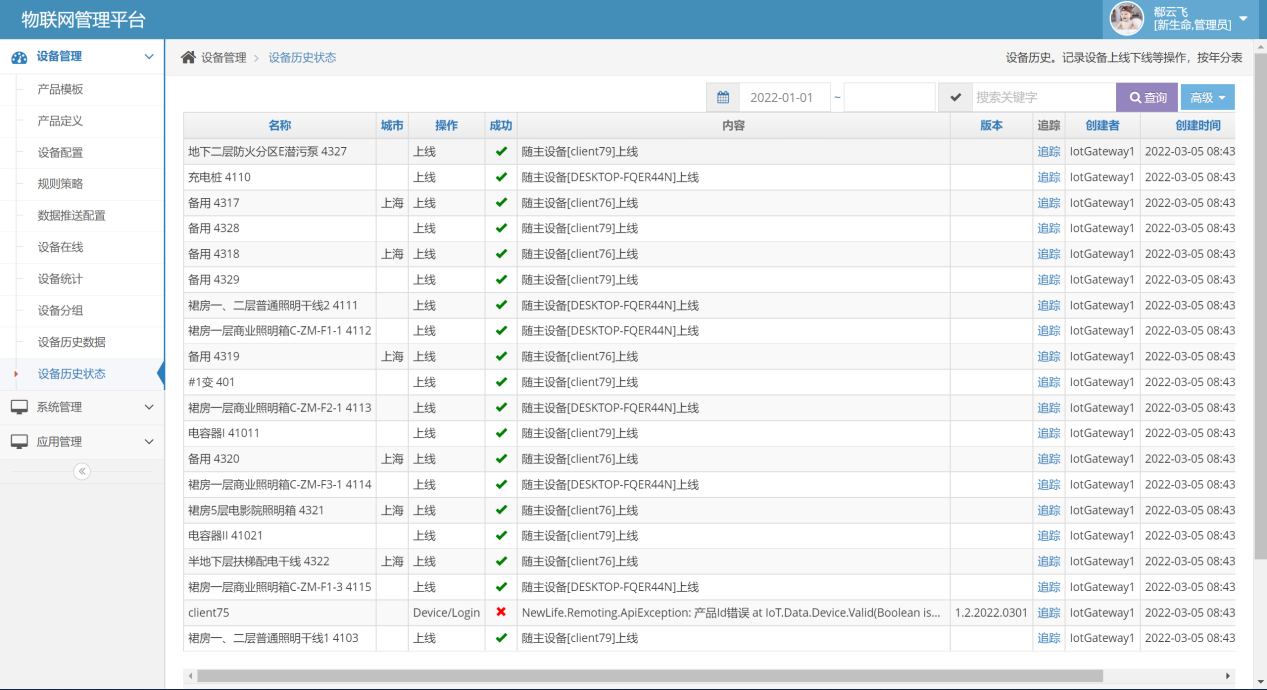Click start date field 2022-01-01

click(785, 97)
